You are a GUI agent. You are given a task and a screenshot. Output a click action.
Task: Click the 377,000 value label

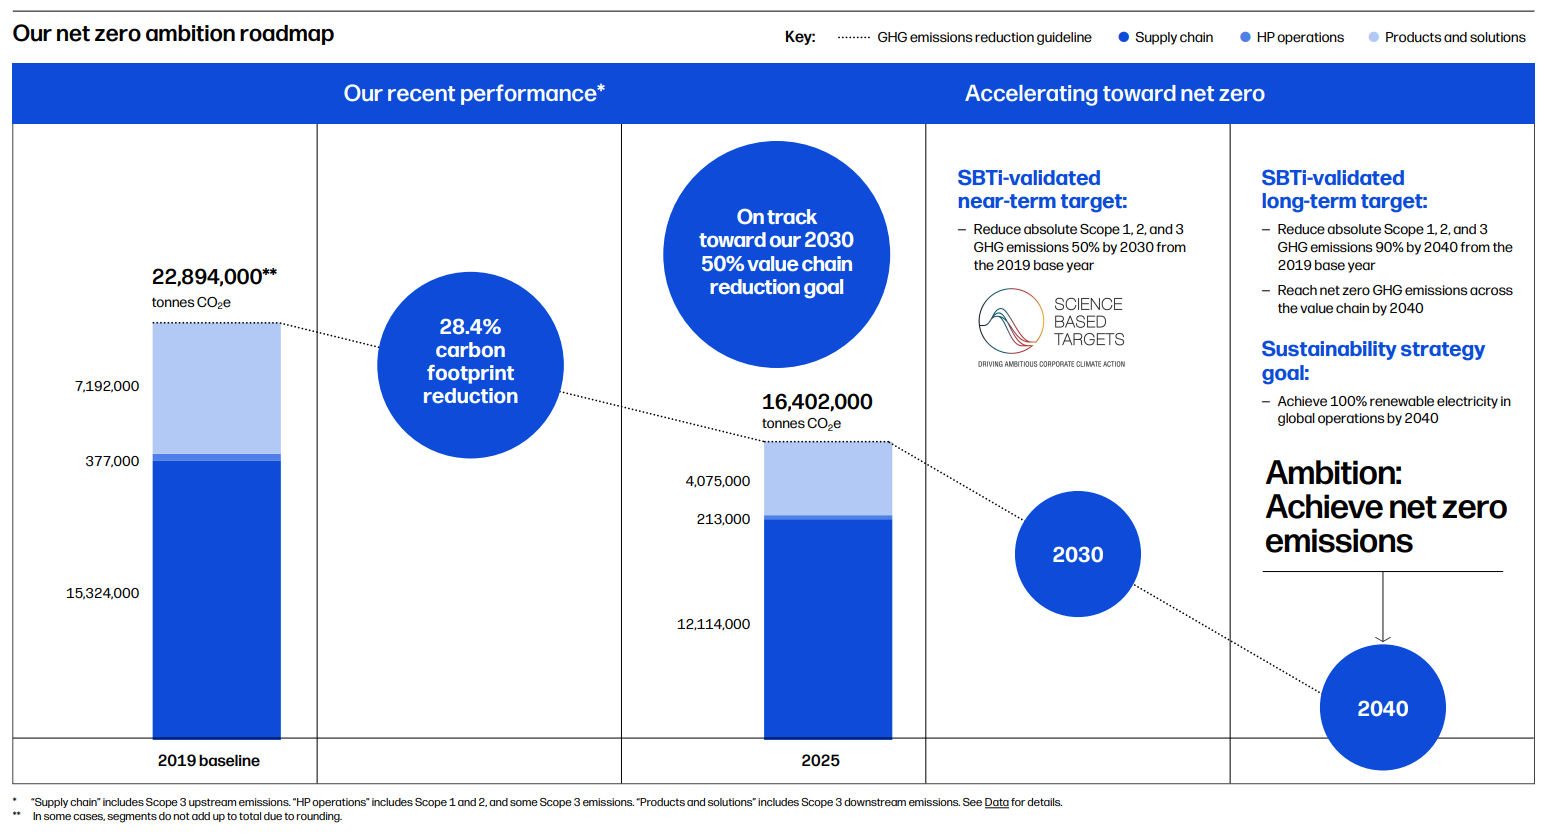(x=112, y=461)
